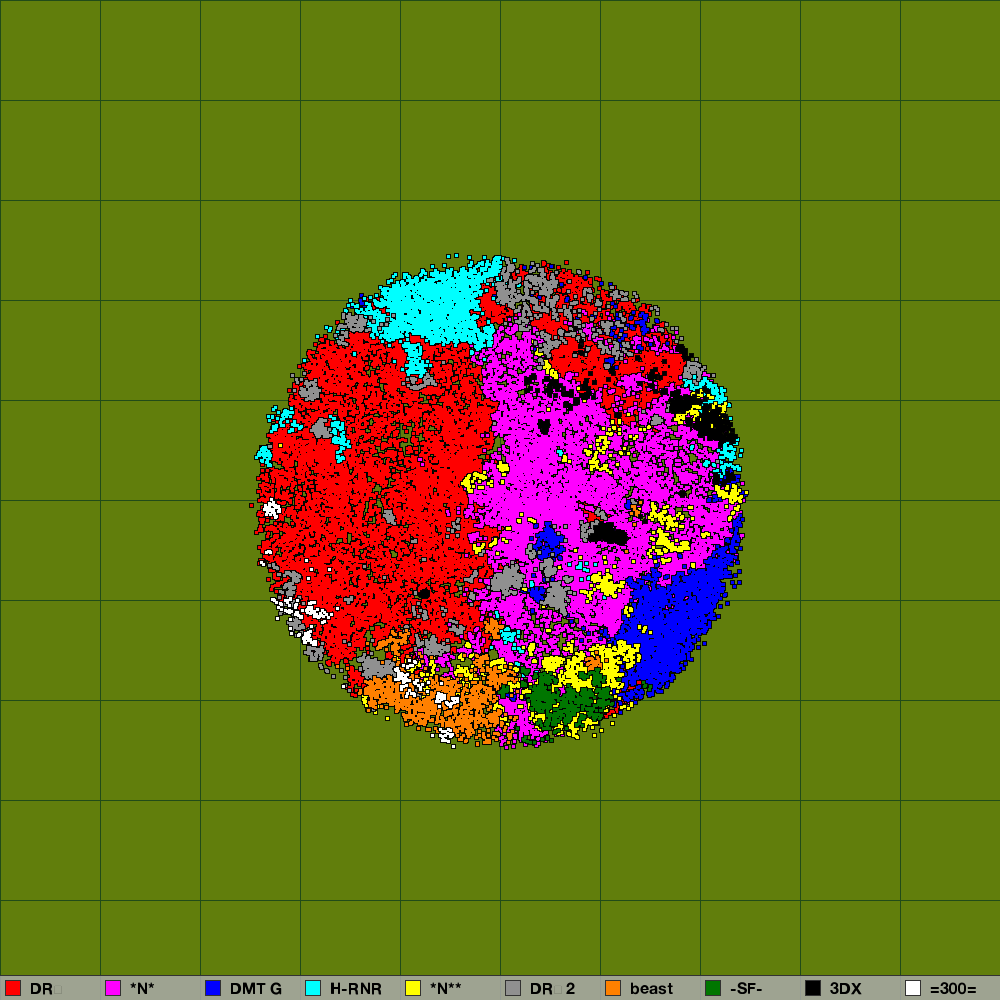Click the cyan H-RNR legend swatch
1000x1000 pixels.
313,988
